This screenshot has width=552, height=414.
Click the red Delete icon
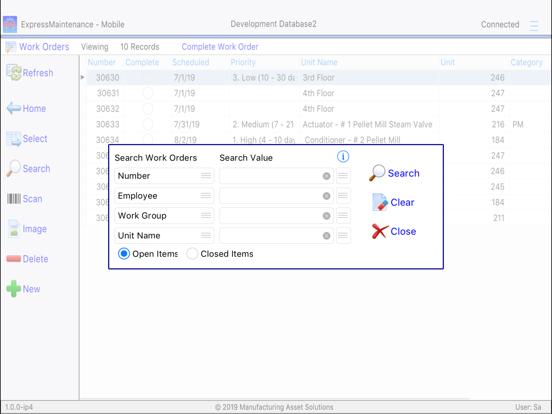[x=14, y=259]
